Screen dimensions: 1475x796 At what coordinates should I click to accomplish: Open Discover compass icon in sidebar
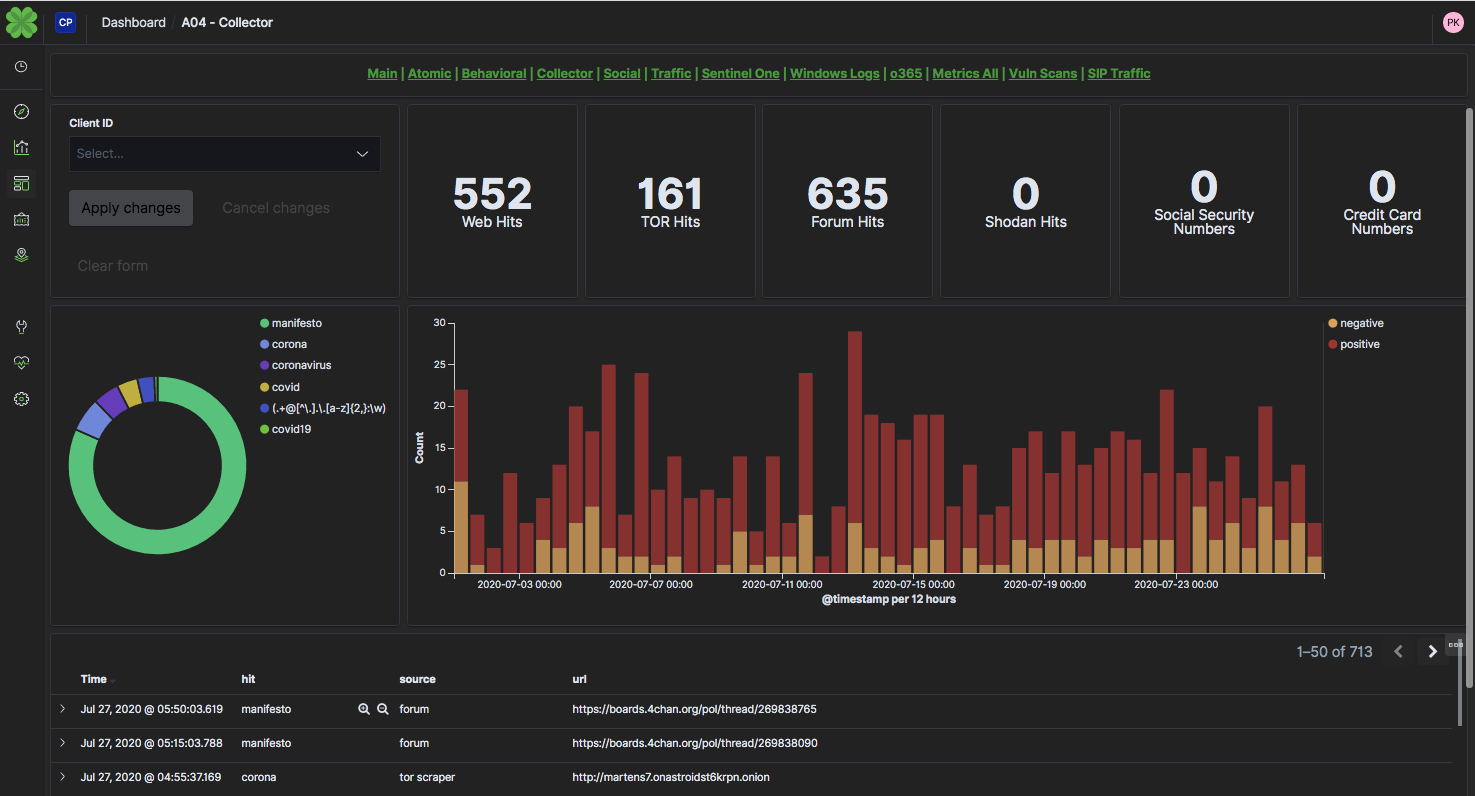tap(21, 111)
